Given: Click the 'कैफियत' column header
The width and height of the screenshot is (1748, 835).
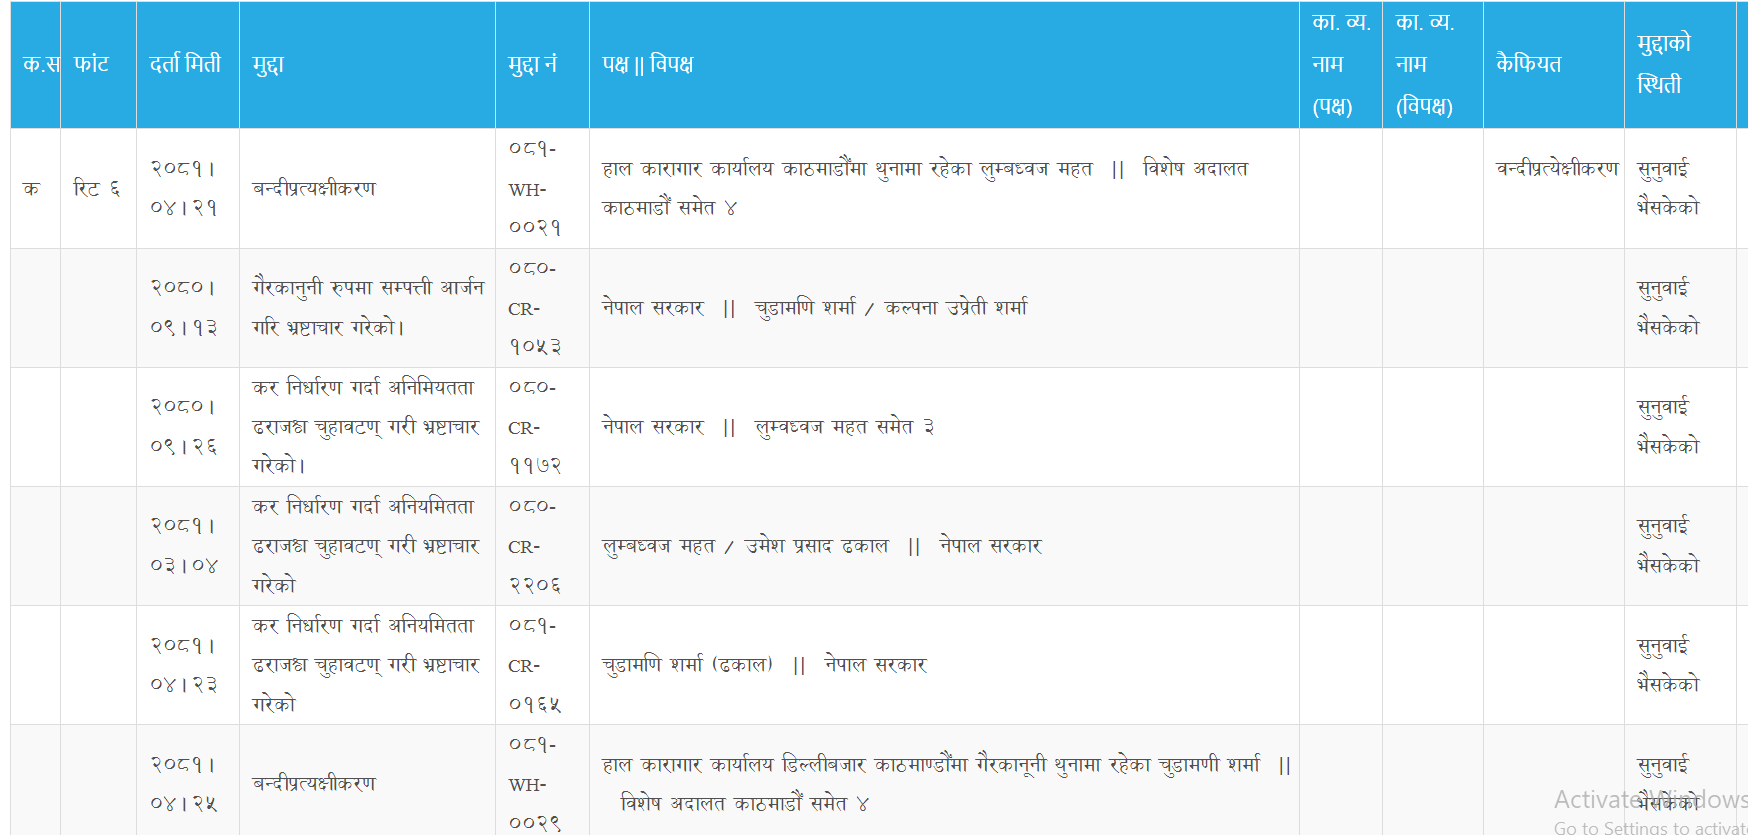Looking at the screenshot, I should [x=1528, y=64].
